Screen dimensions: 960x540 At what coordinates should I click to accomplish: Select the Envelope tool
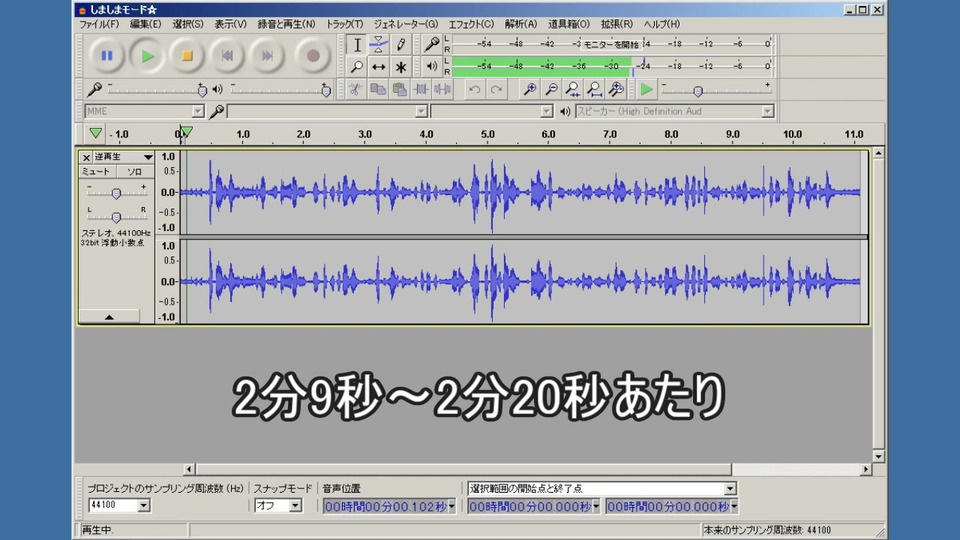[x=379, y=45]
